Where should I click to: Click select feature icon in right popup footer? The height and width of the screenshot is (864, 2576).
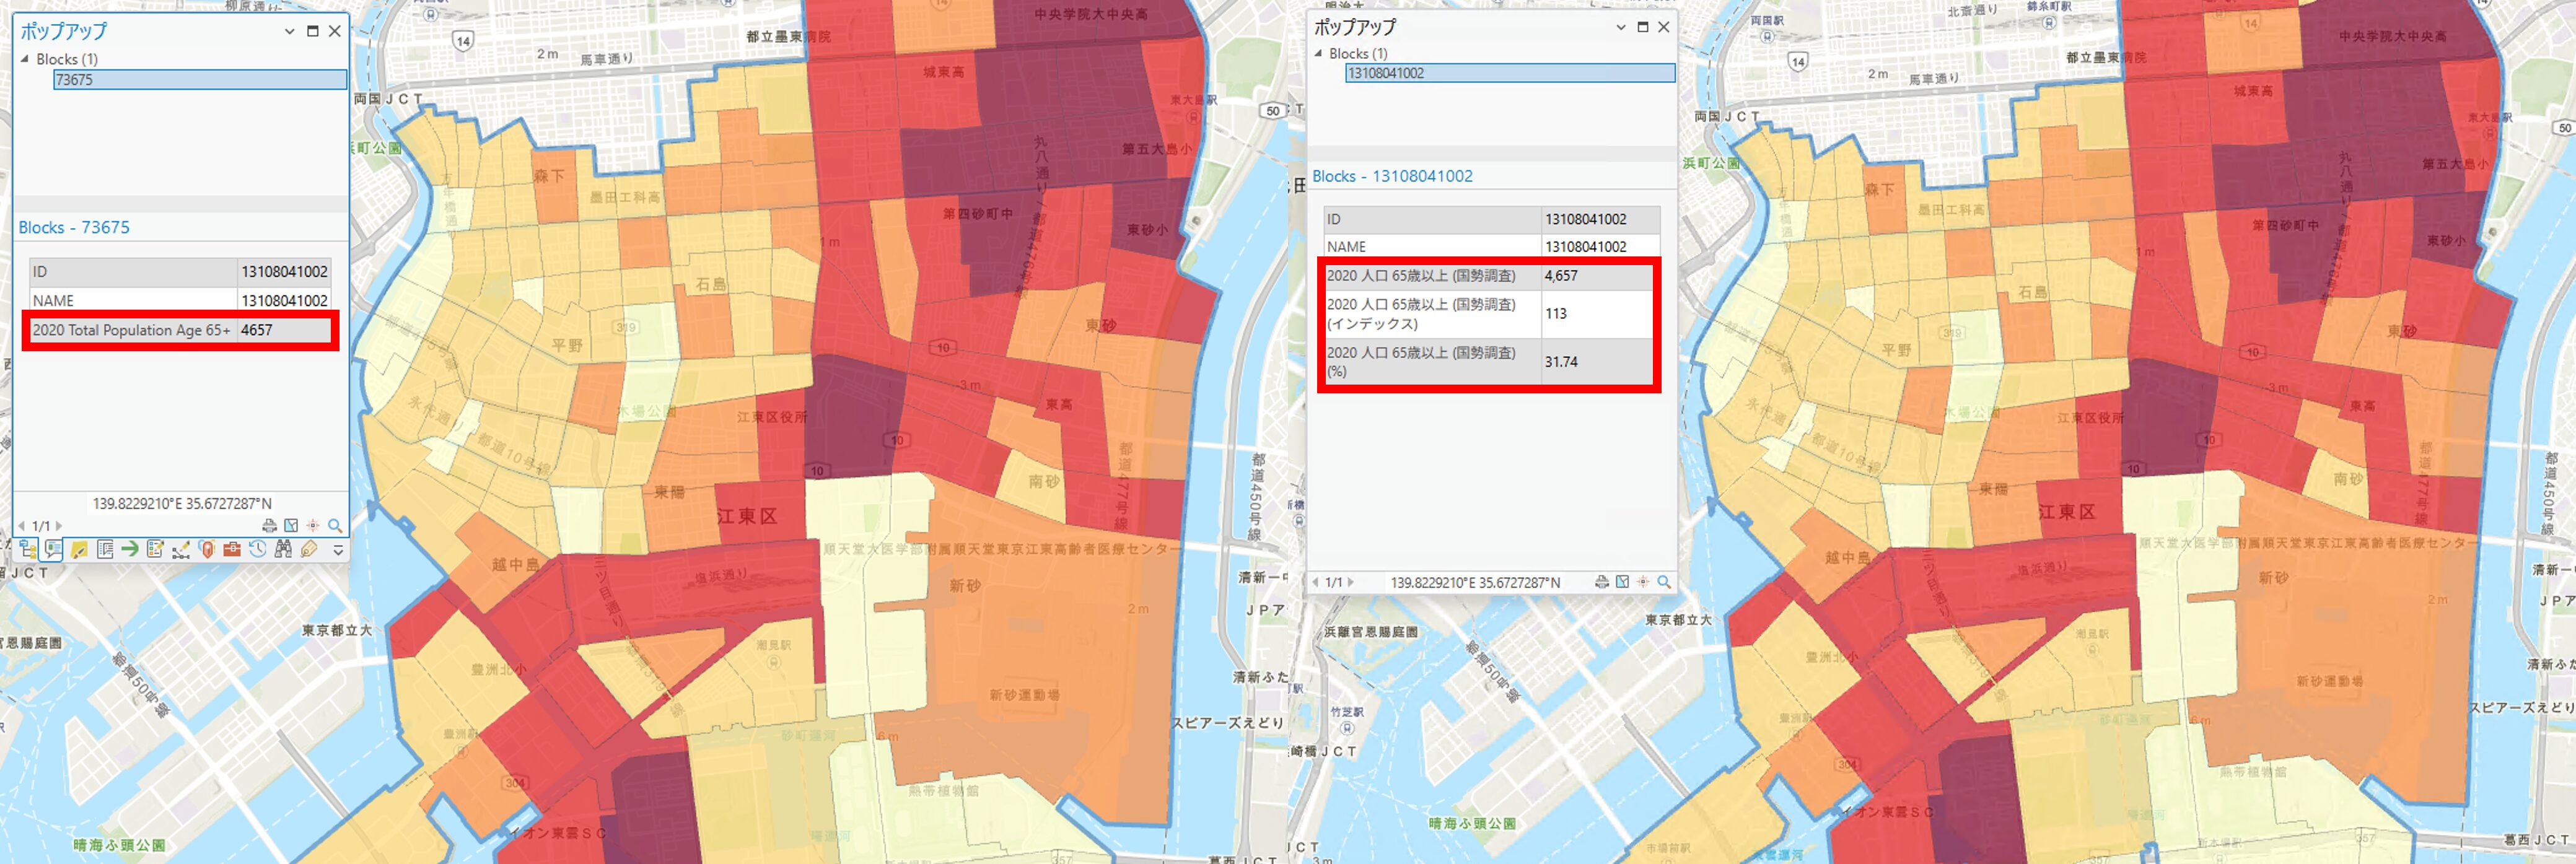(x=1622, y=582)
